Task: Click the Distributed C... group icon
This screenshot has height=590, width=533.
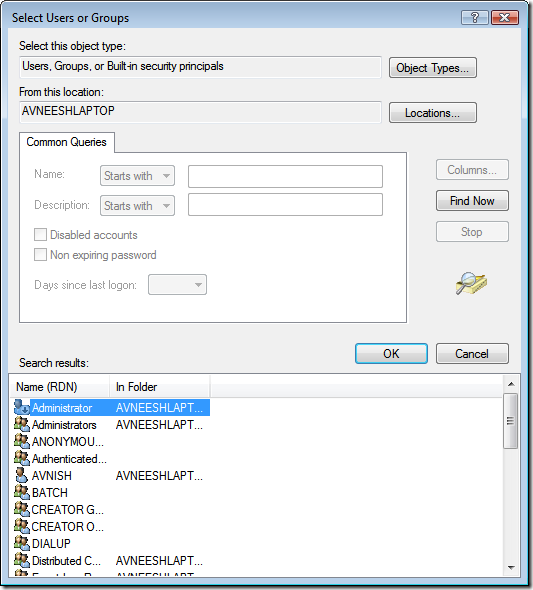Action: coord(22,560)
